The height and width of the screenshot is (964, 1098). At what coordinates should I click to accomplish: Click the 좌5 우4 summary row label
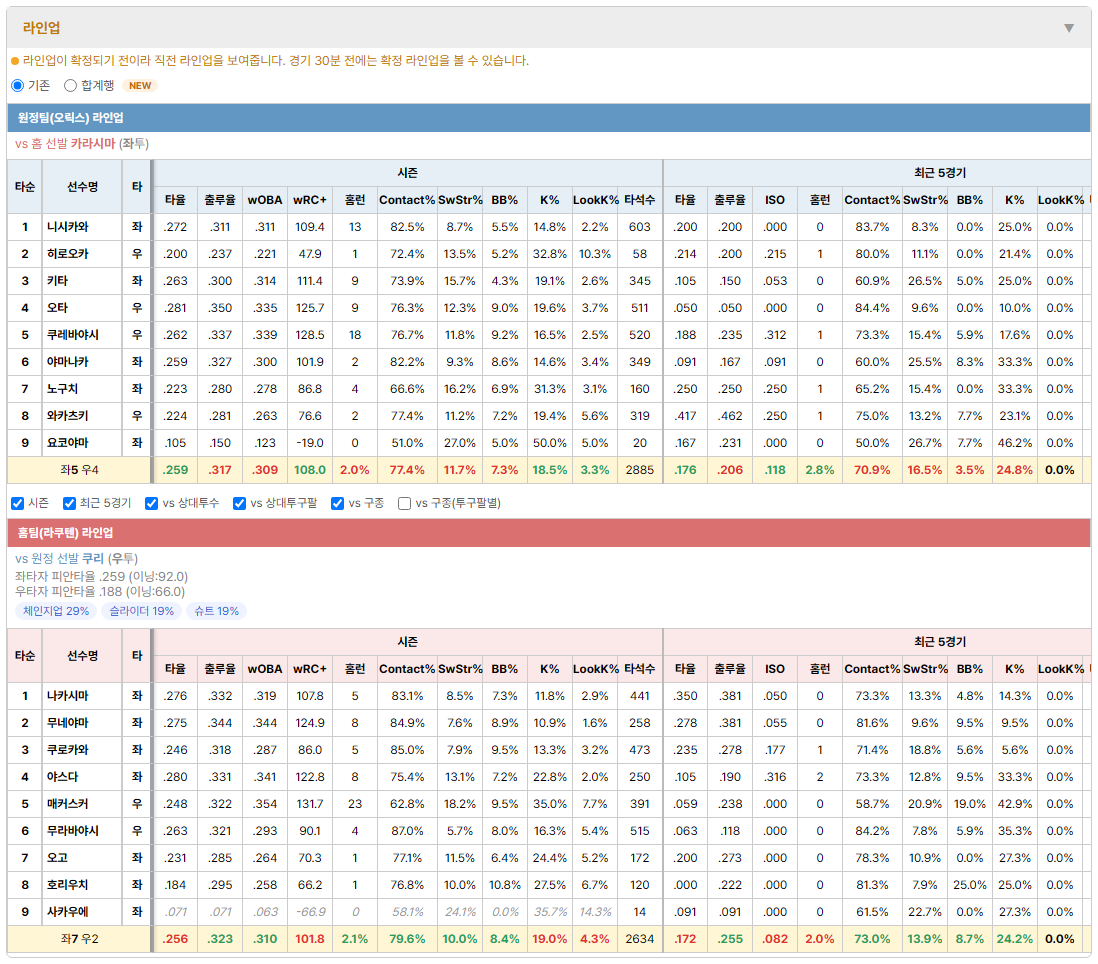(79, 470)
